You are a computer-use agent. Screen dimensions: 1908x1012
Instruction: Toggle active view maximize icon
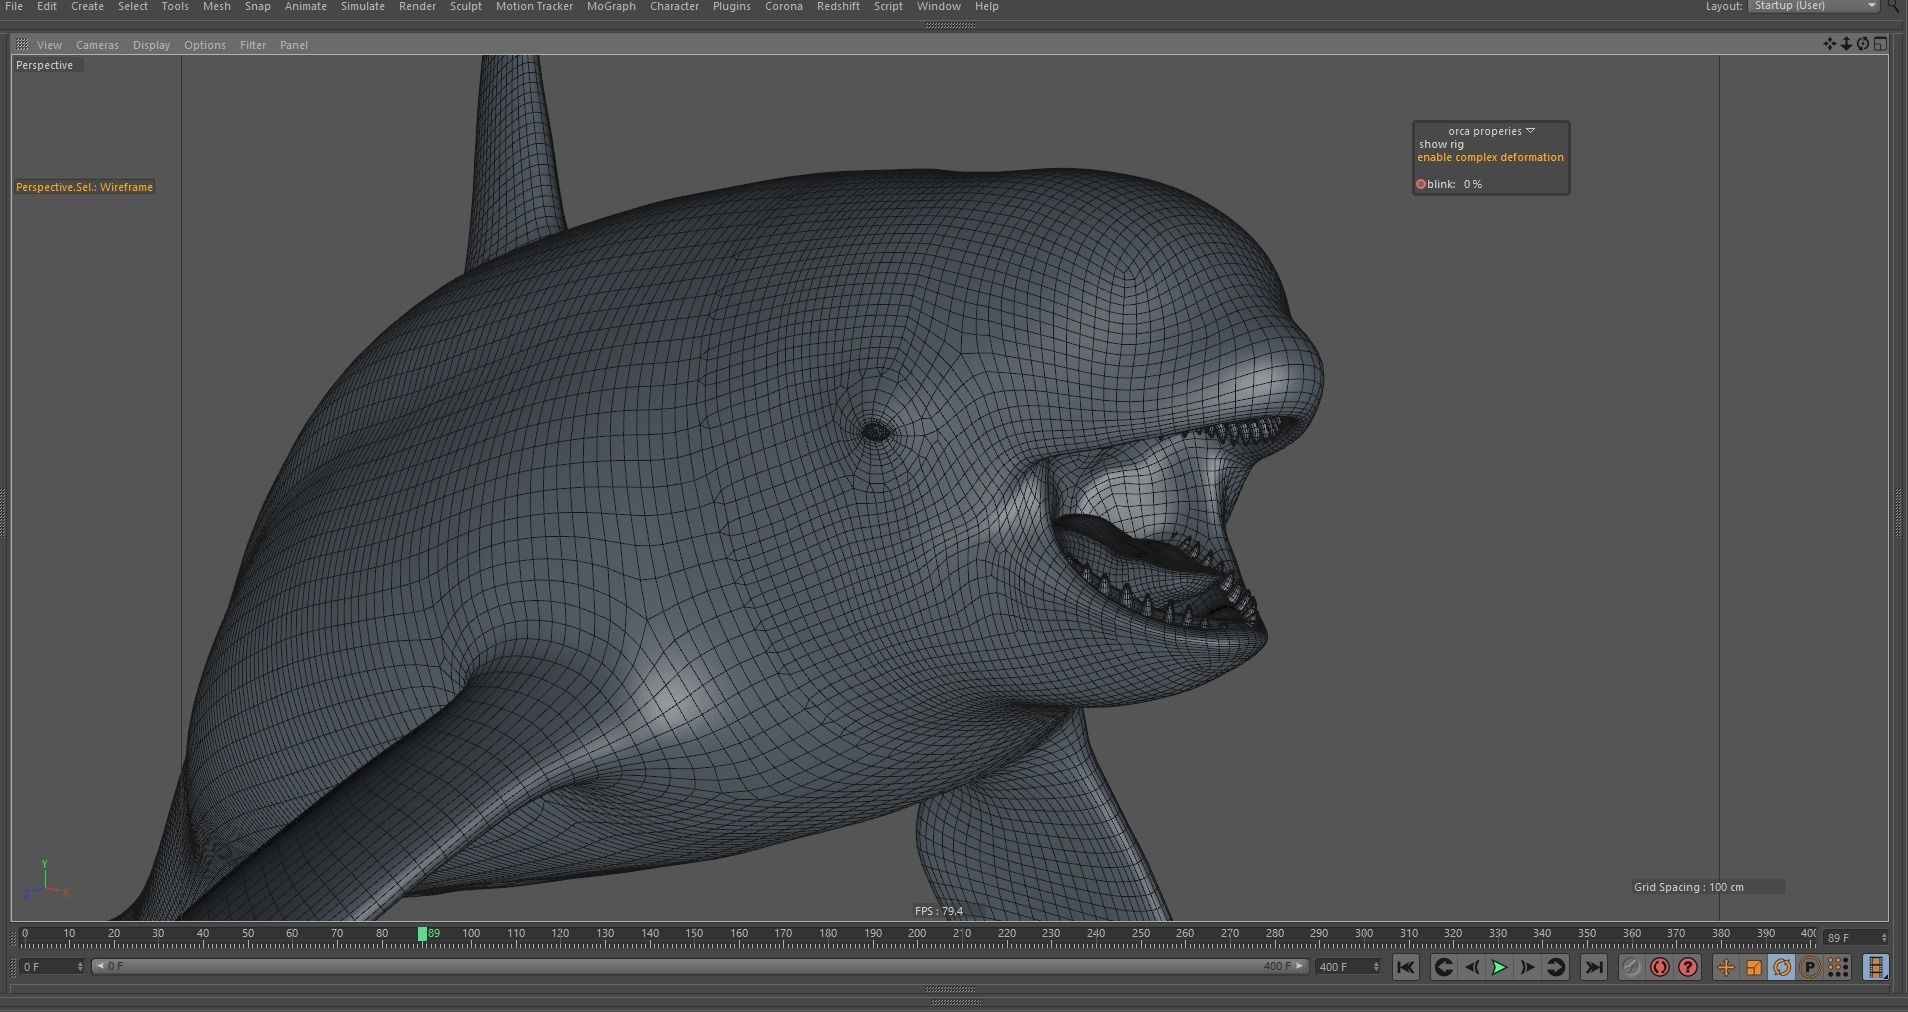1880,44
